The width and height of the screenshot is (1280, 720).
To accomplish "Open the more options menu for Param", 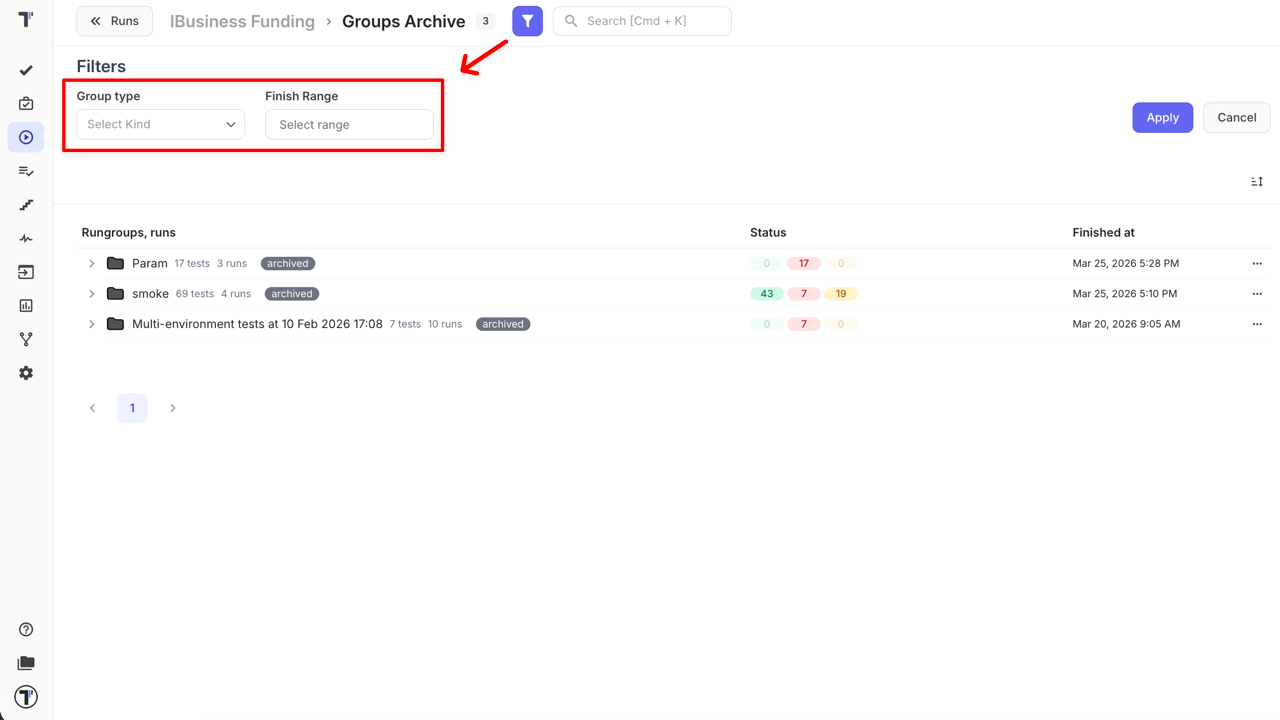I will (1257, 264).
